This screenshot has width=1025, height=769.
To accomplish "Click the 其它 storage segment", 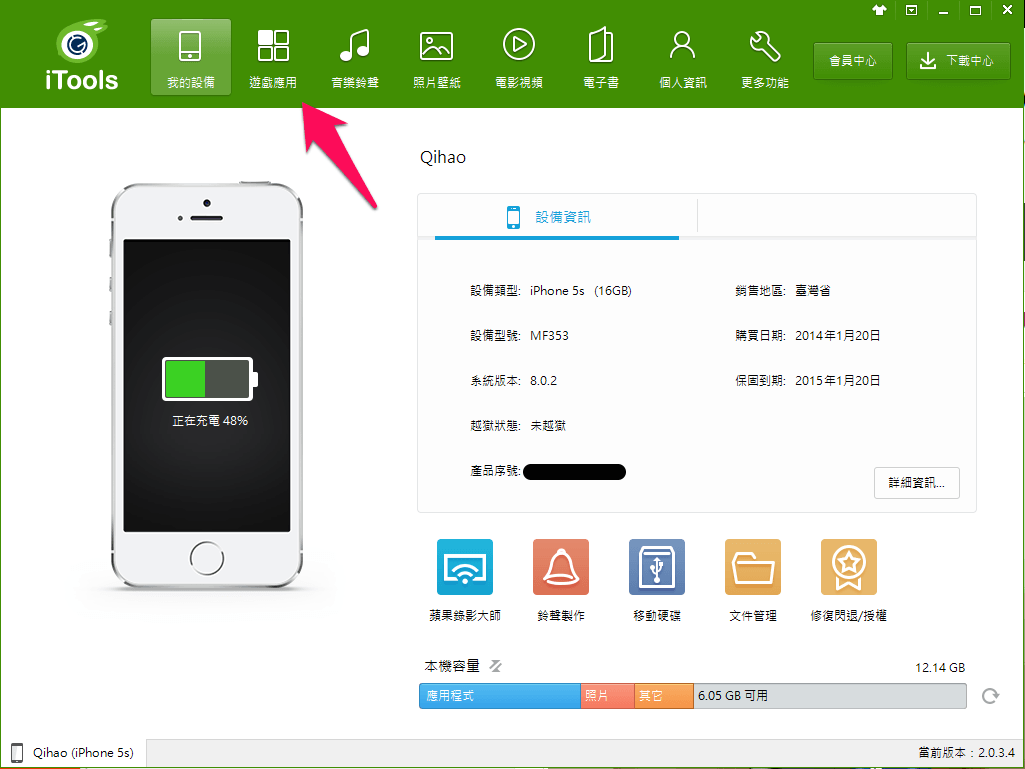I will coord(664,696).
